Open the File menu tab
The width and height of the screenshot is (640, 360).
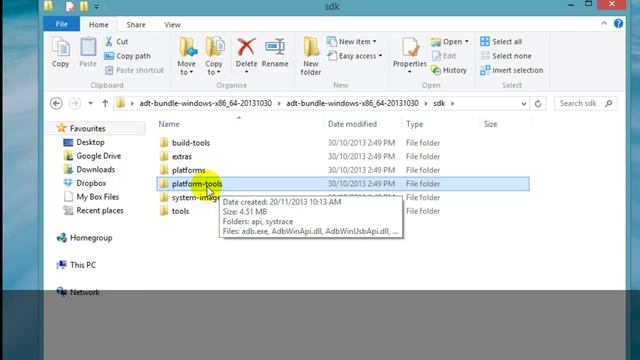(x=62, y=24)
